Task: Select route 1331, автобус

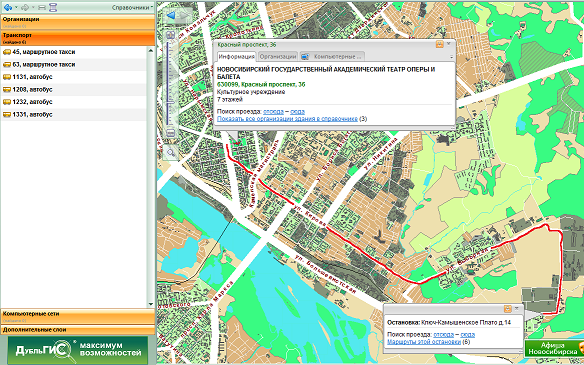Action: pyautogui.click(x=74, y=114)
